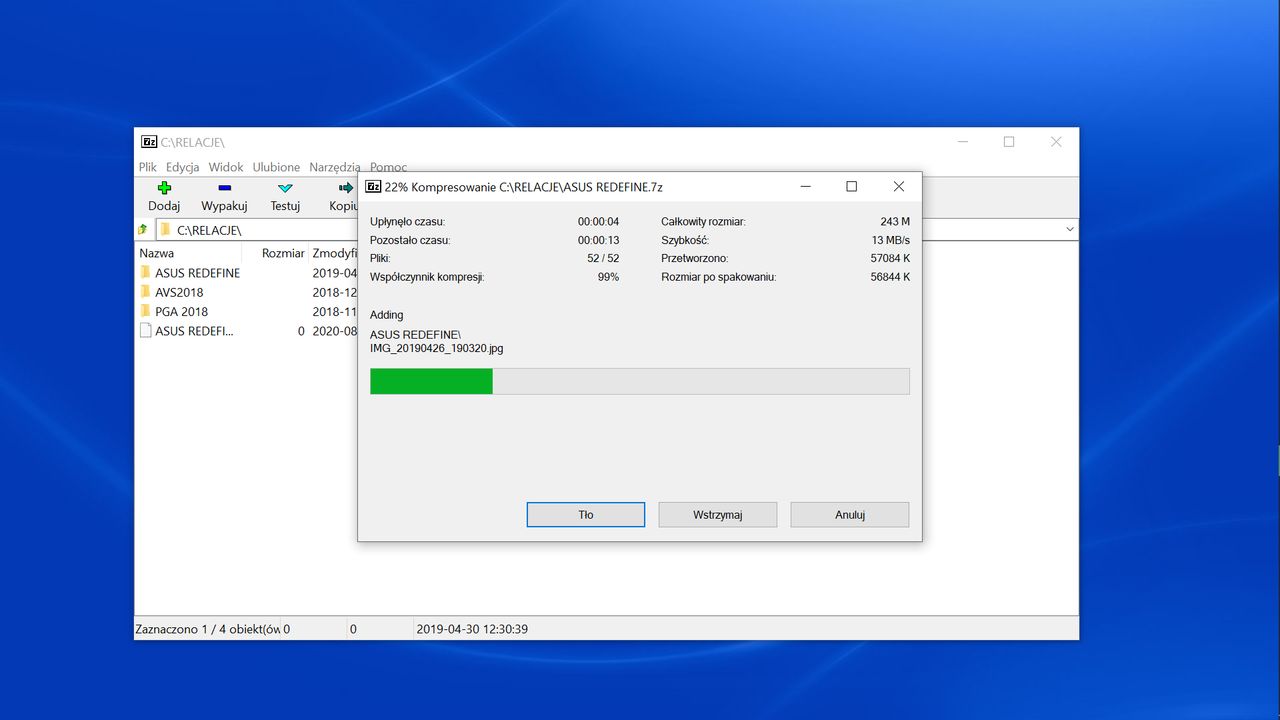
Task: Click the Szybkość label in the dialog
Action: 685,240
